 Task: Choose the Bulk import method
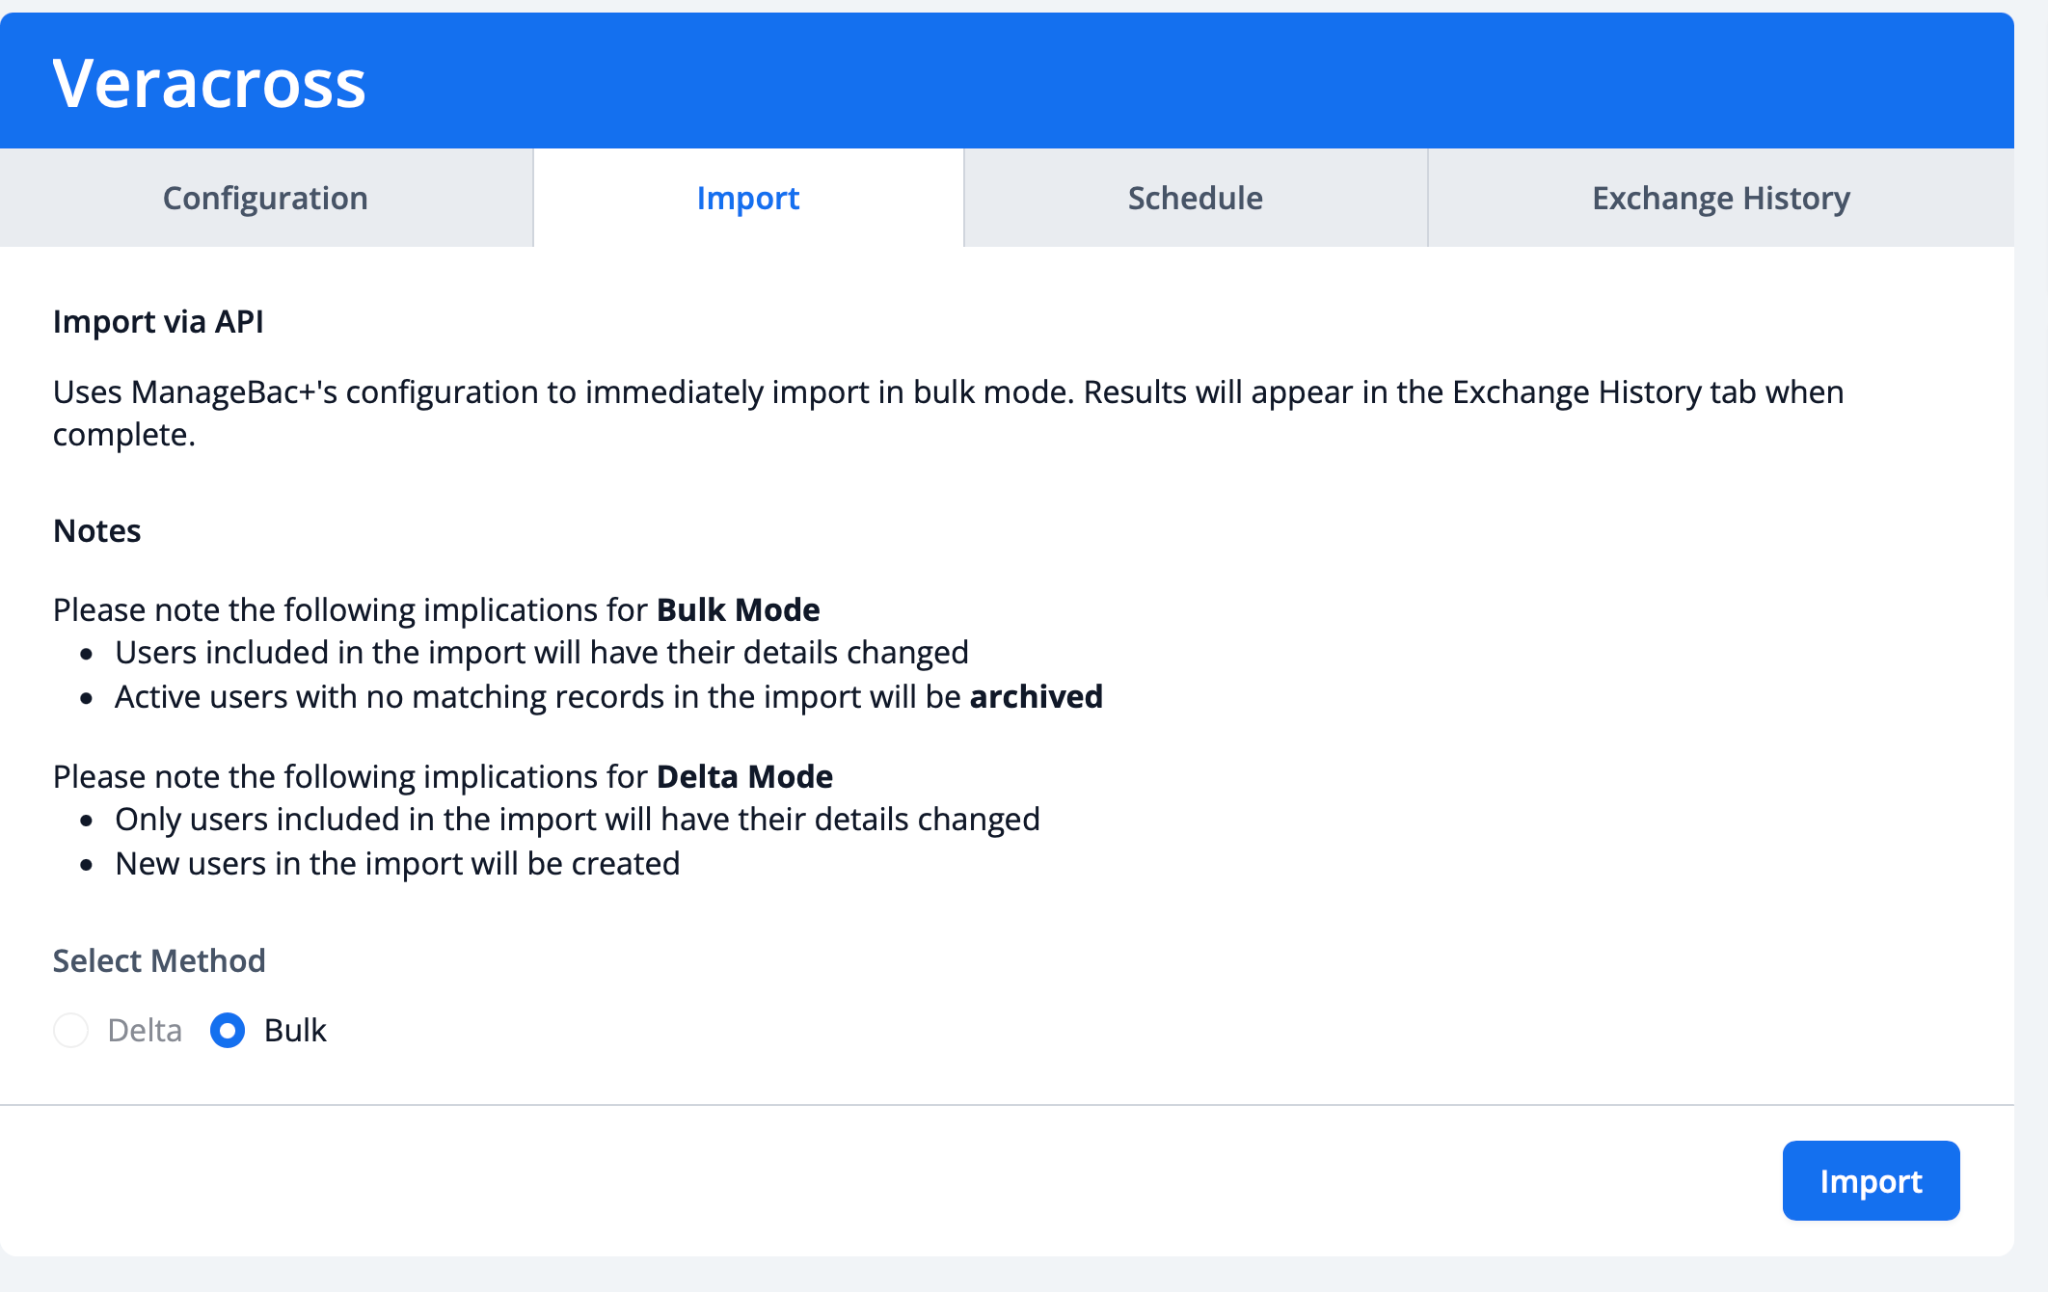[x=228, y=1030]
